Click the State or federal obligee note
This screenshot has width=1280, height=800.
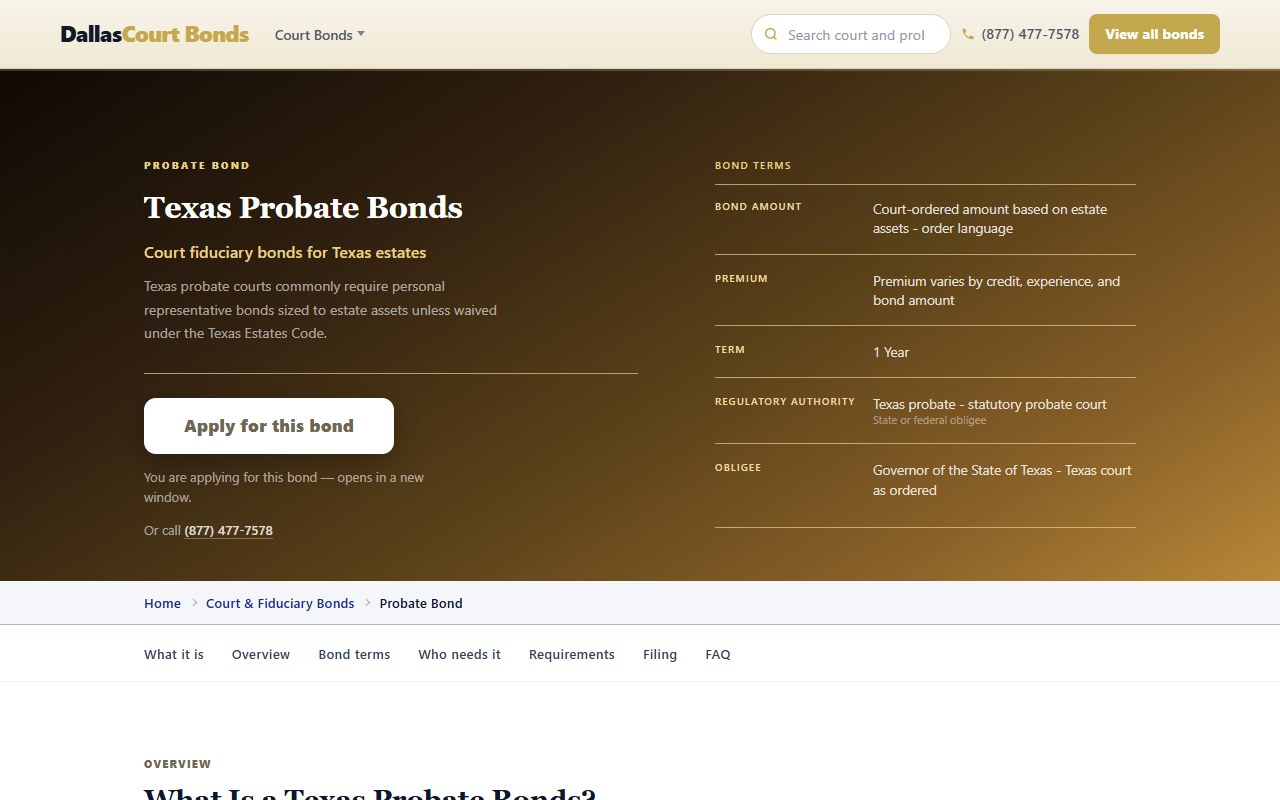(x=929, y=421)
